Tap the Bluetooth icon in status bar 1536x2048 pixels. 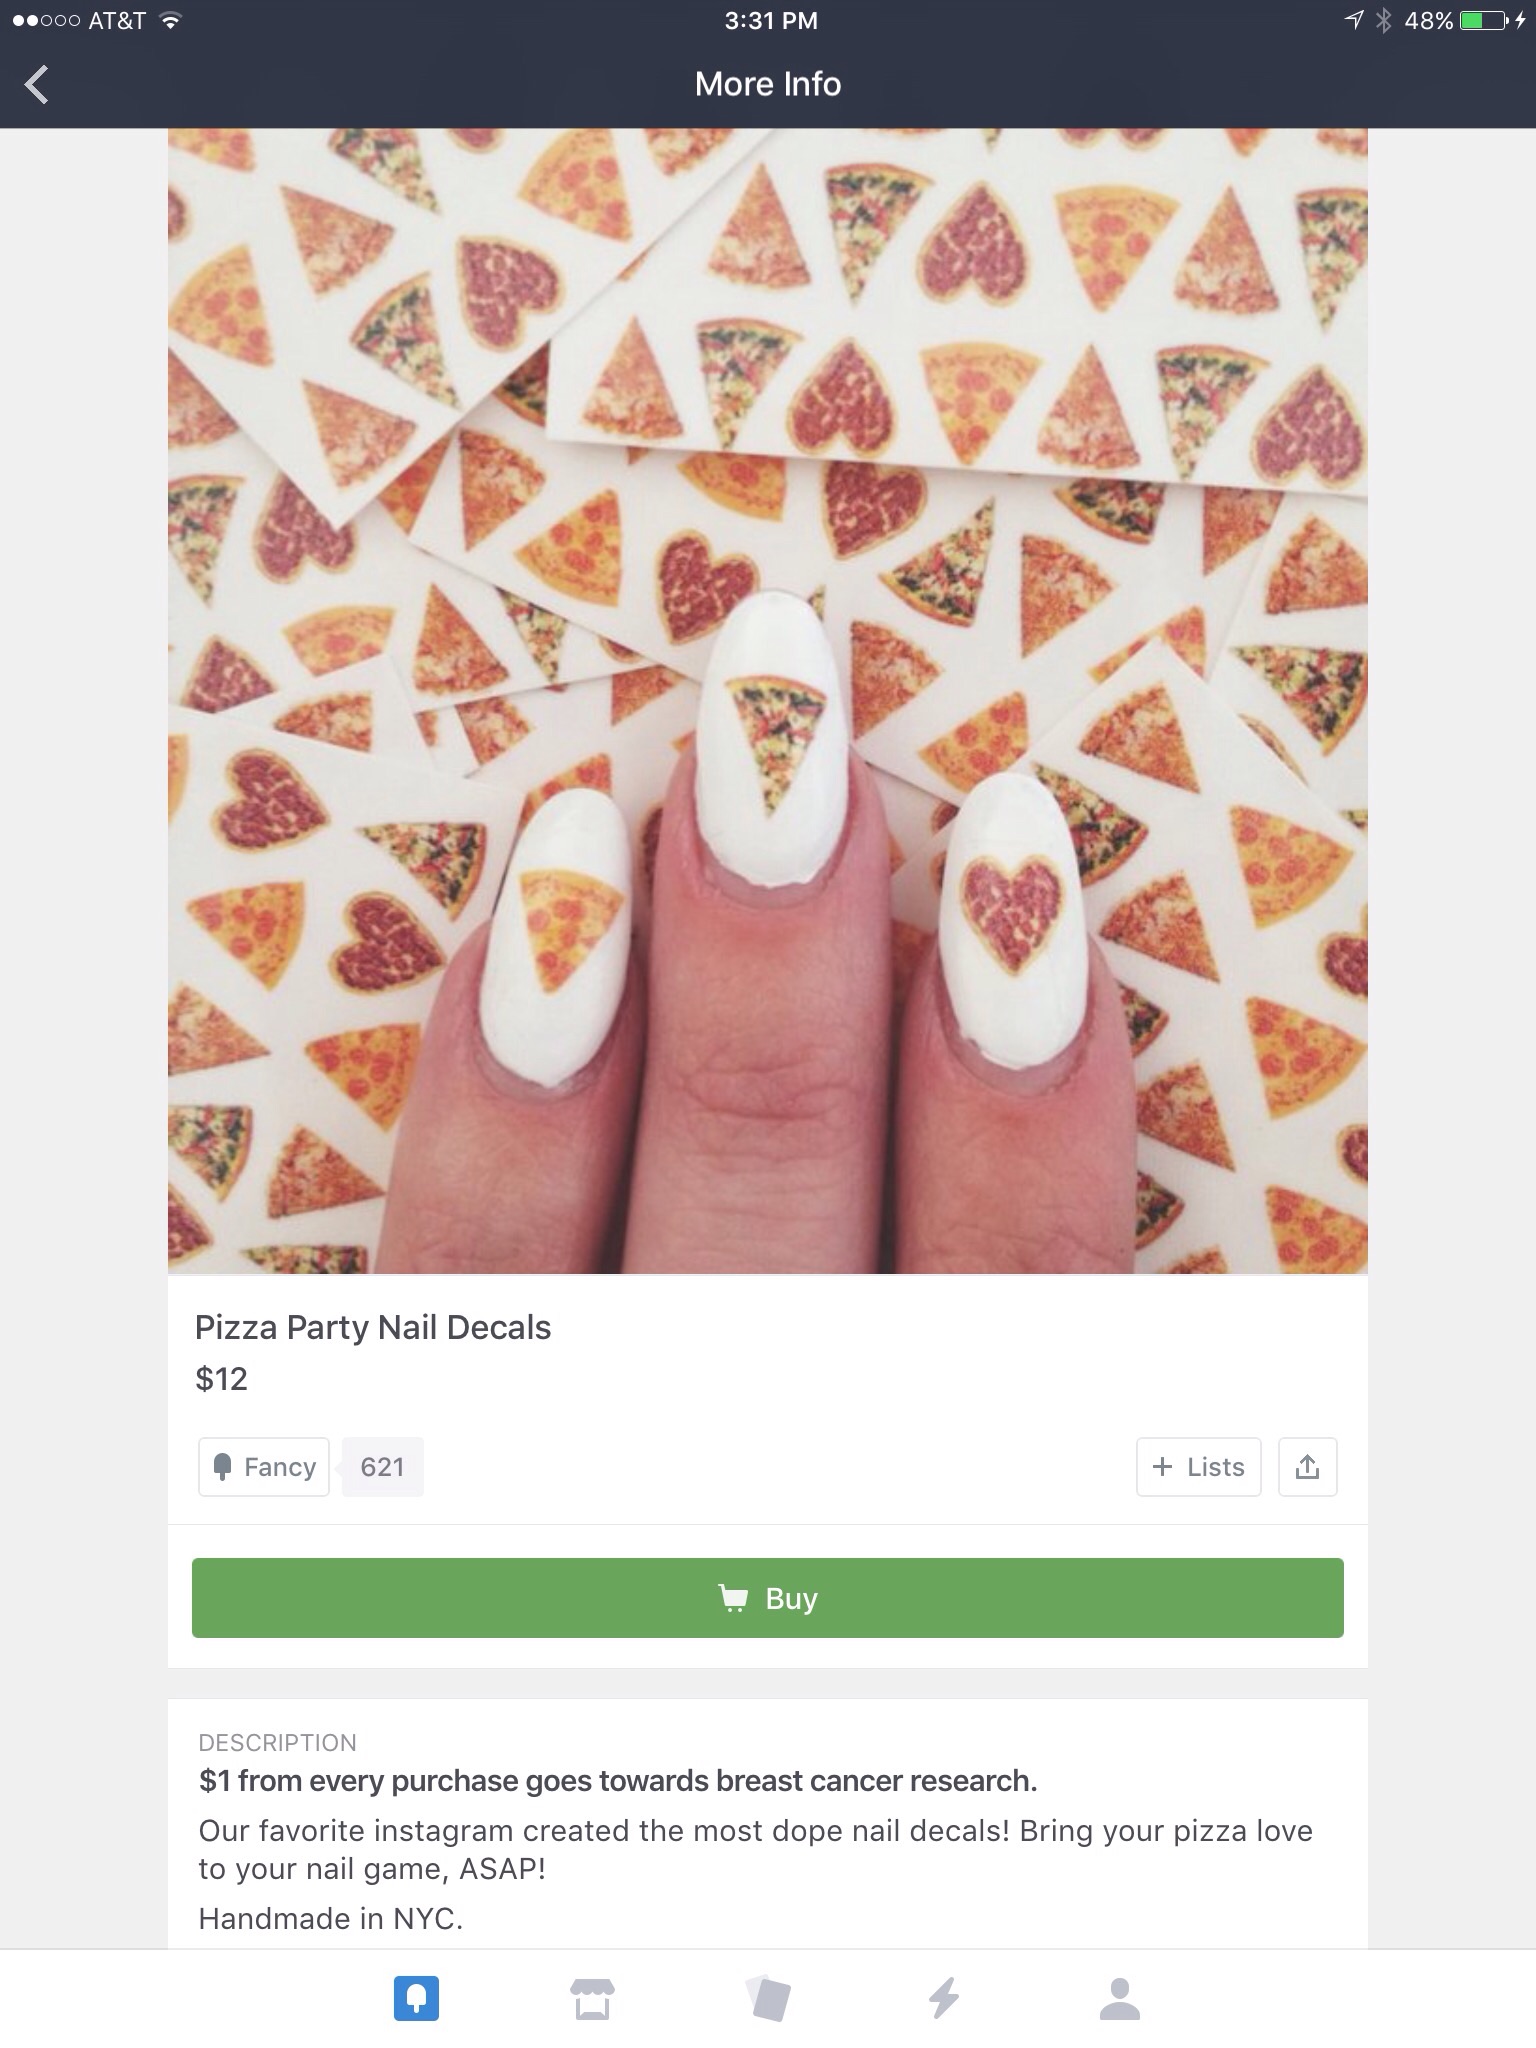pyautogui.click(x=1384, y=20)
